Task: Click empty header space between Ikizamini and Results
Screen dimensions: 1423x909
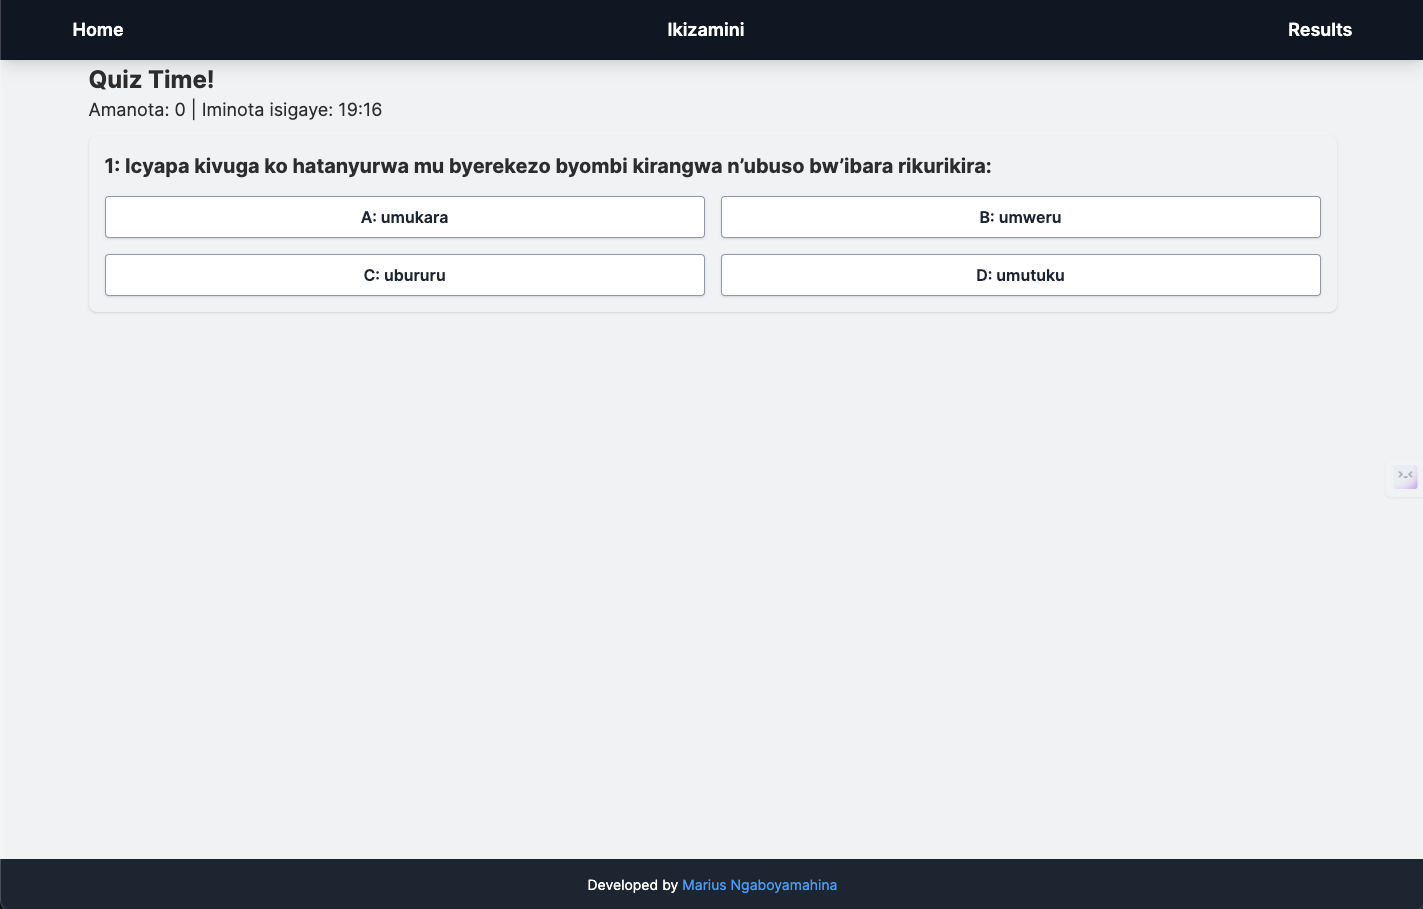Action: 1010,30
